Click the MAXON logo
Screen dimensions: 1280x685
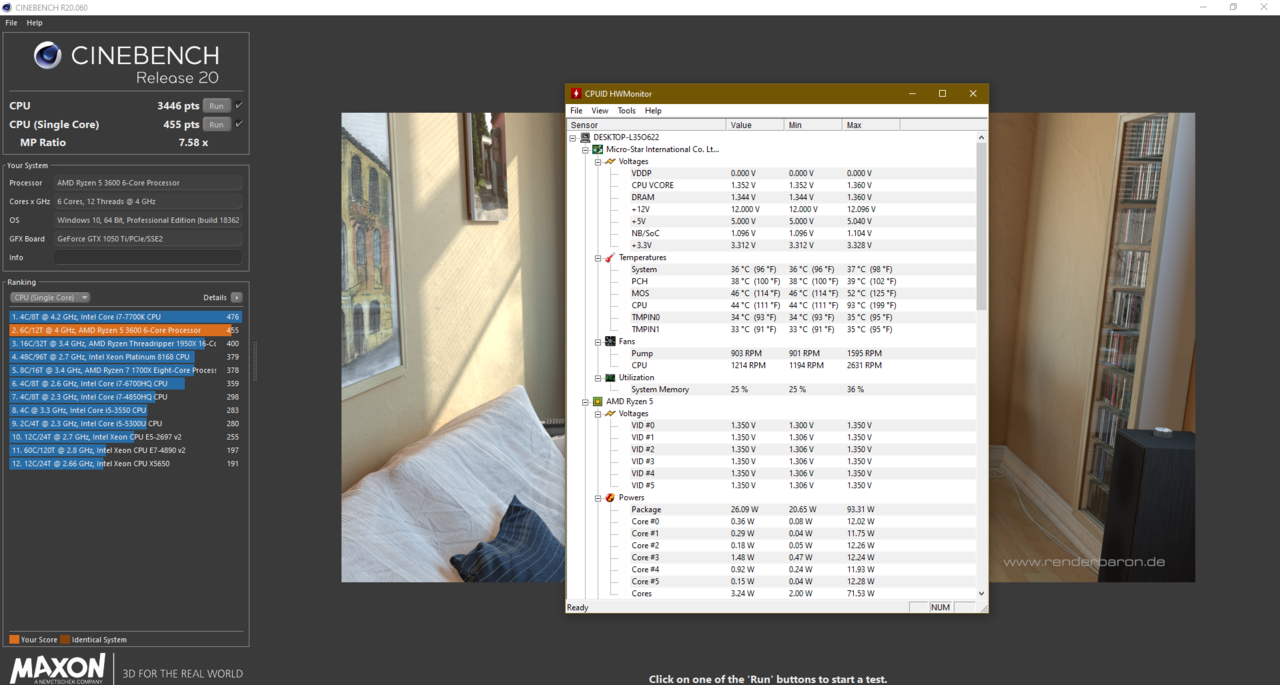57,669
